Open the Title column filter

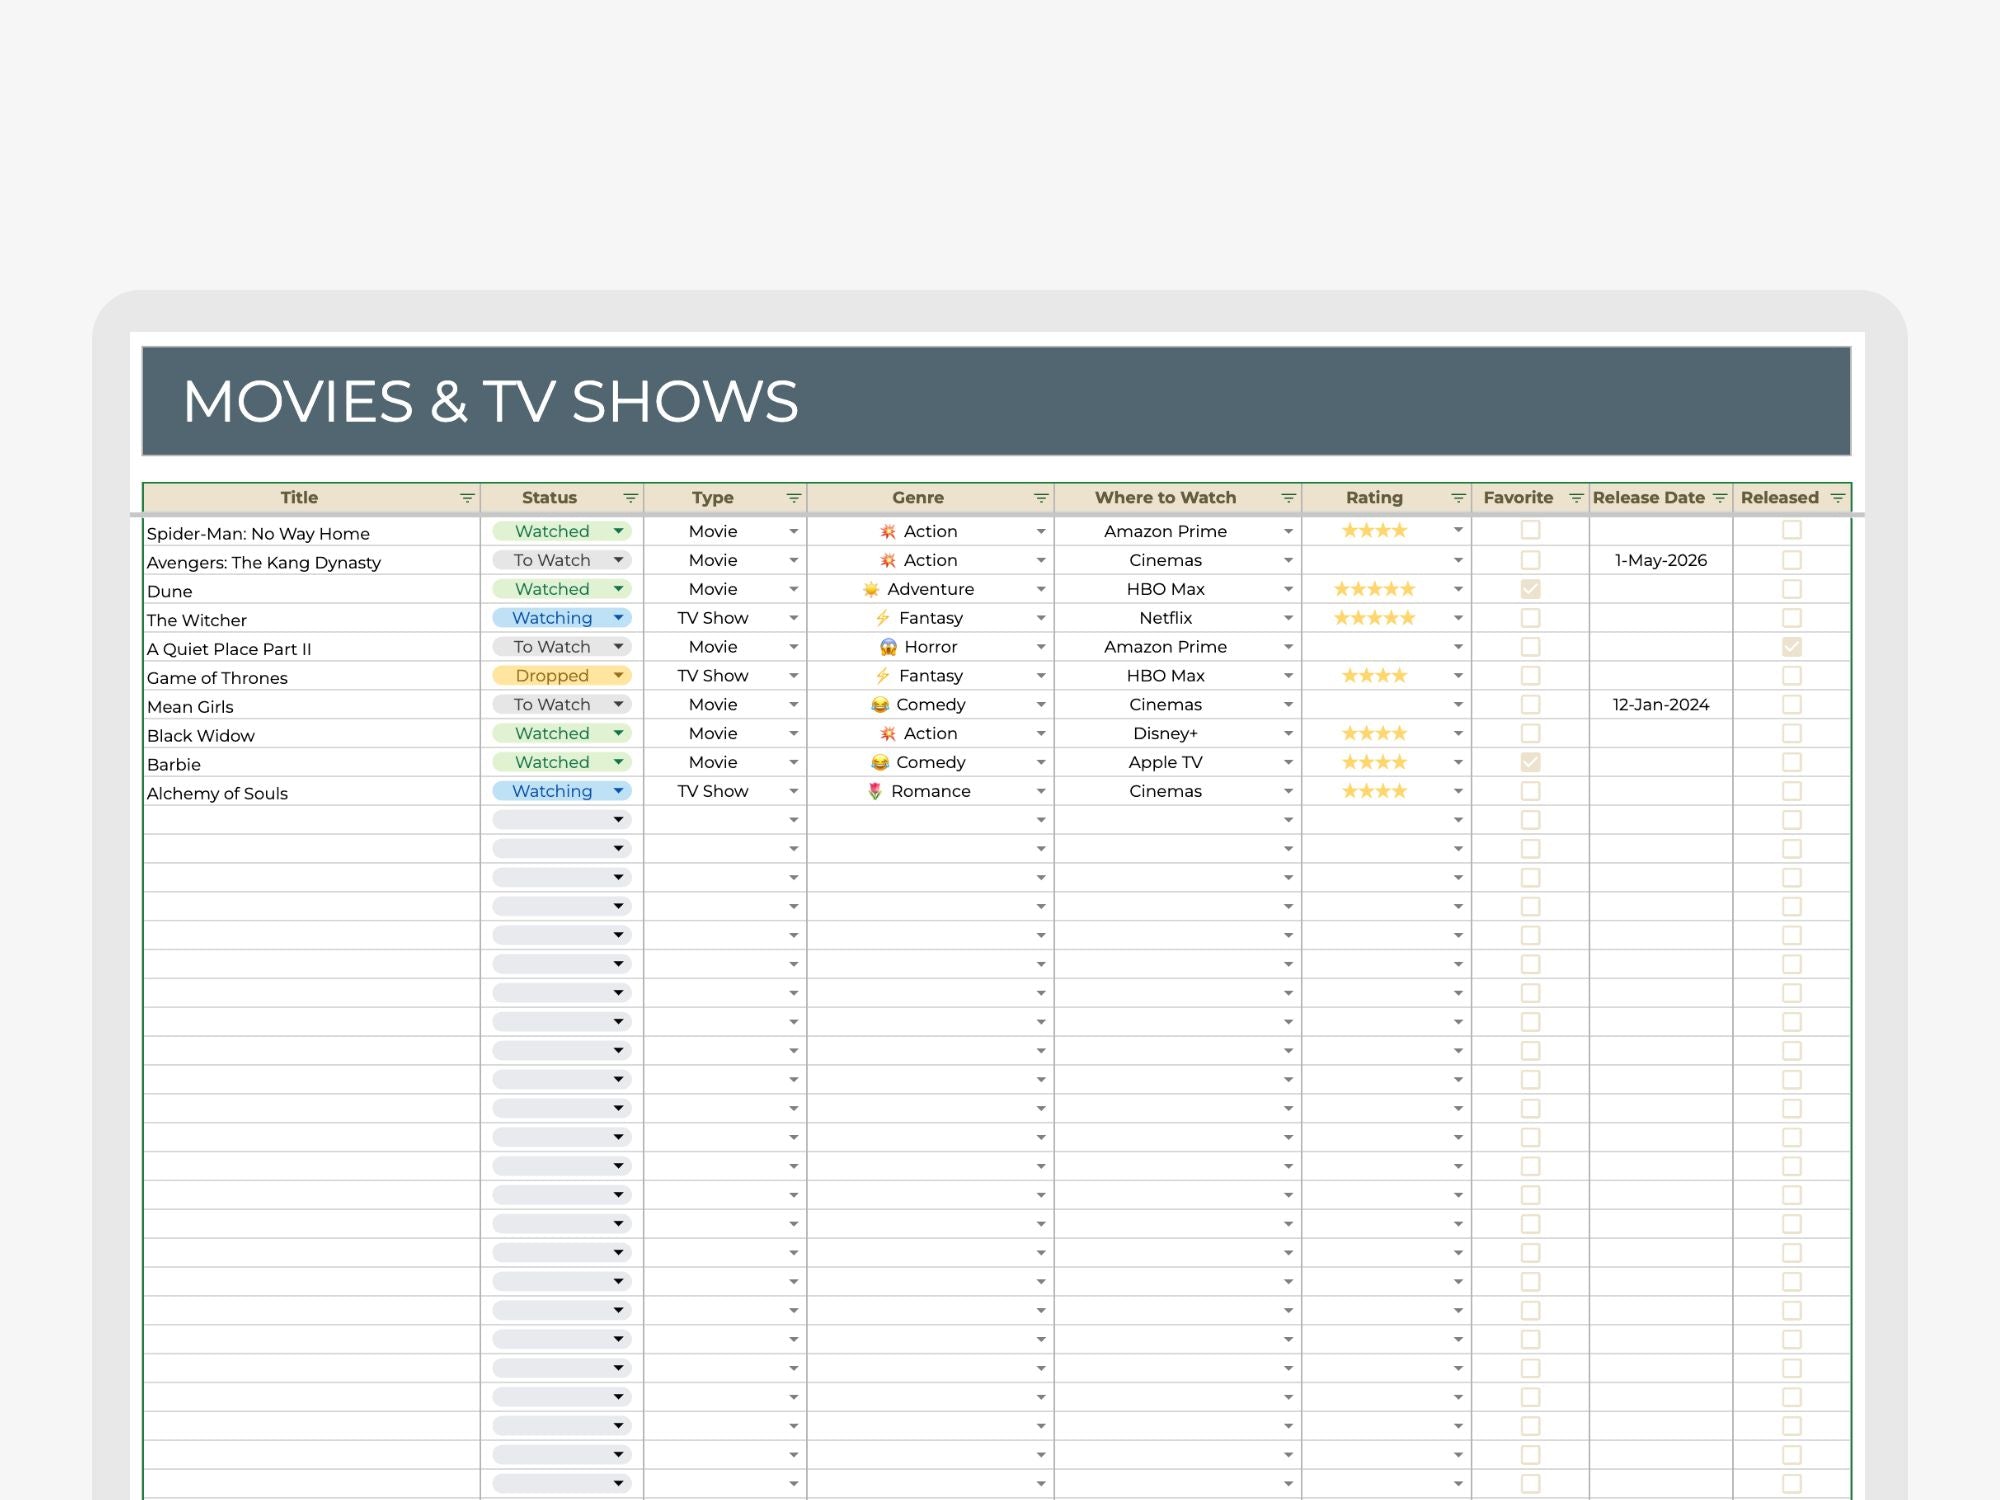pos(466,497)
